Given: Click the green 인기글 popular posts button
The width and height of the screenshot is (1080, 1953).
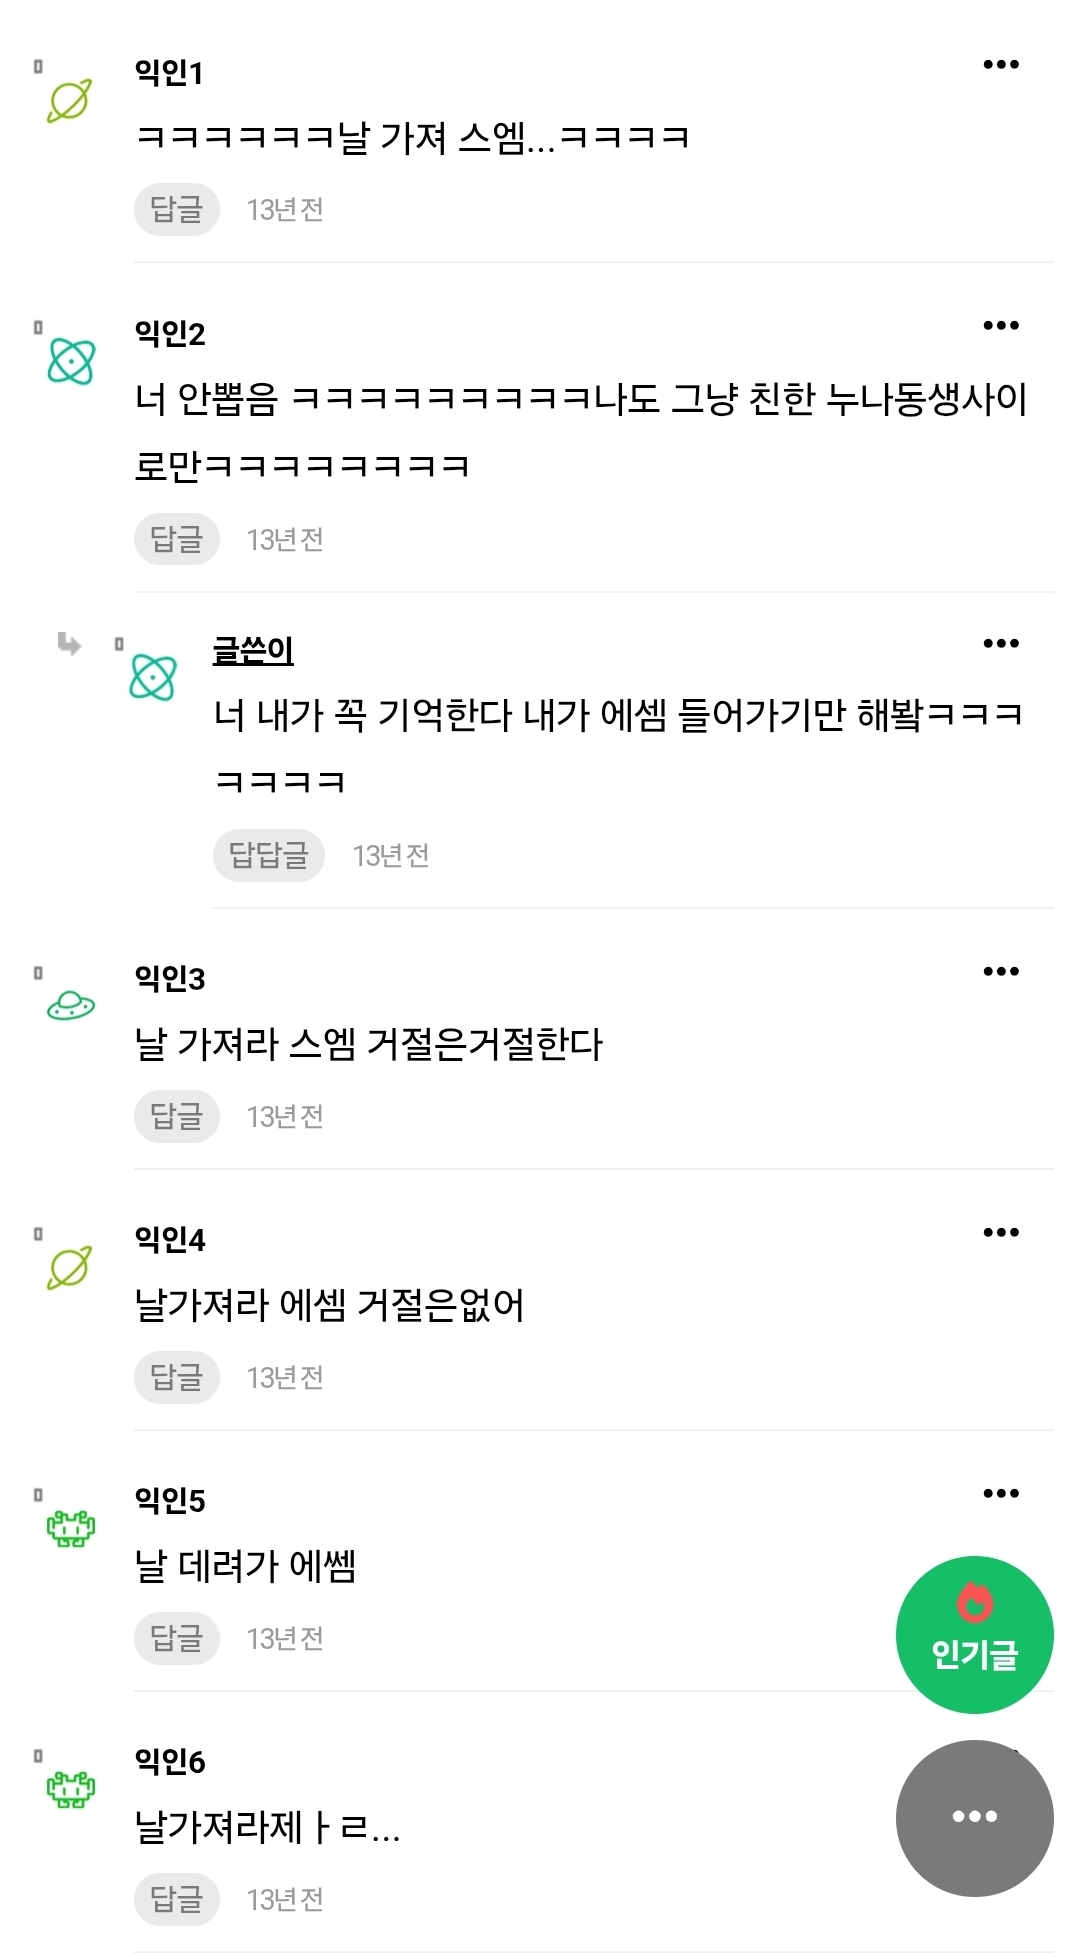Looking at the screenshot, I should [x=974, y=1634].
